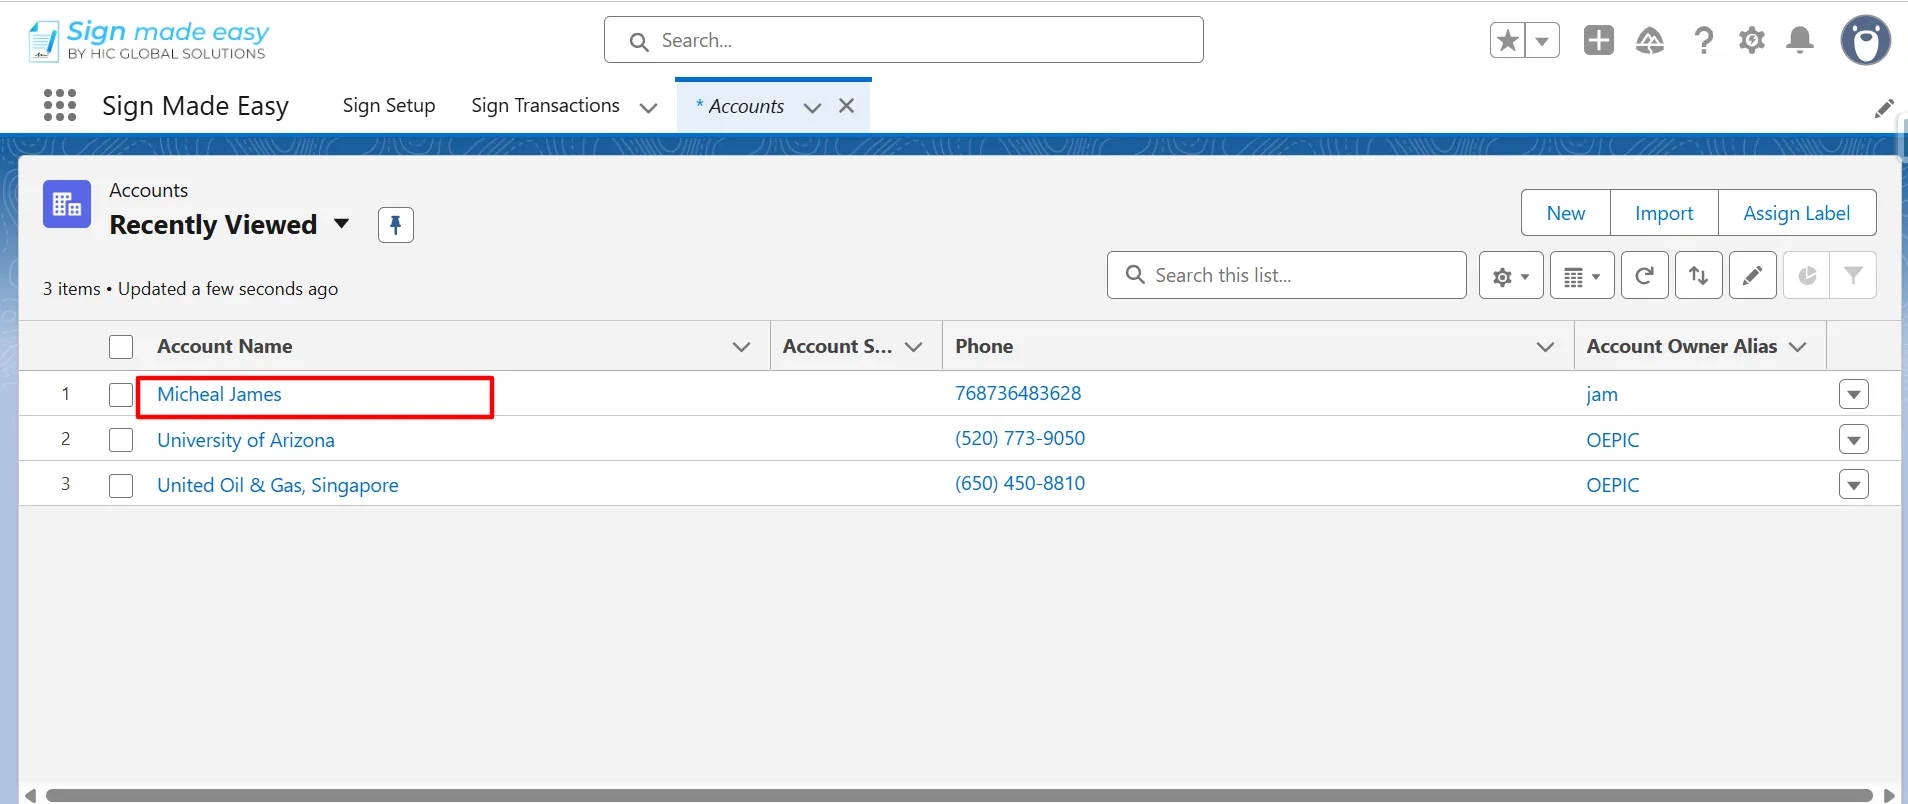Sort by Account Site column header
The width and height of the screenshot is (1908, 804).
click(838, 346)
